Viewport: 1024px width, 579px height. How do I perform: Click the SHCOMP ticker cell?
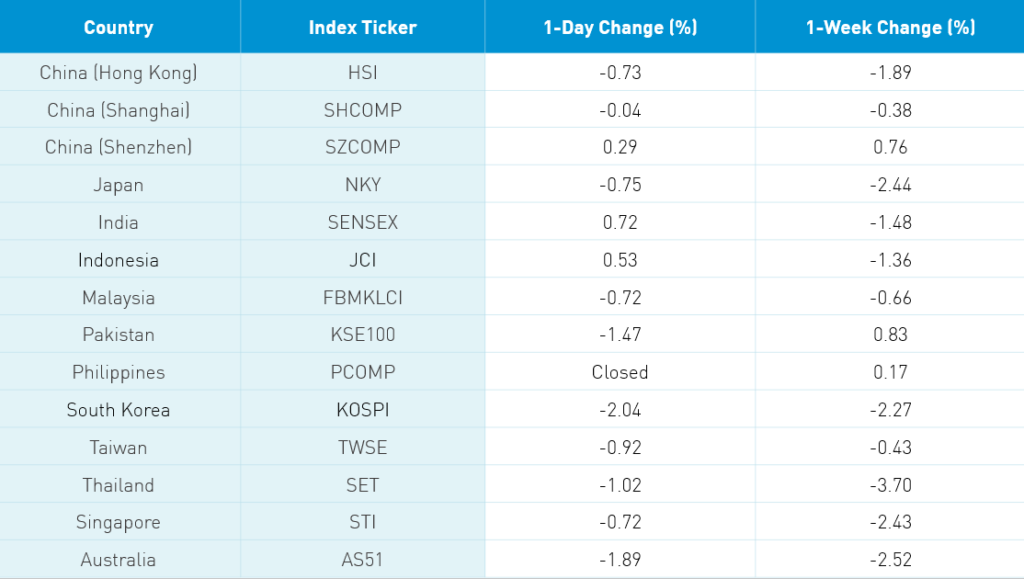tap(362, 110)
